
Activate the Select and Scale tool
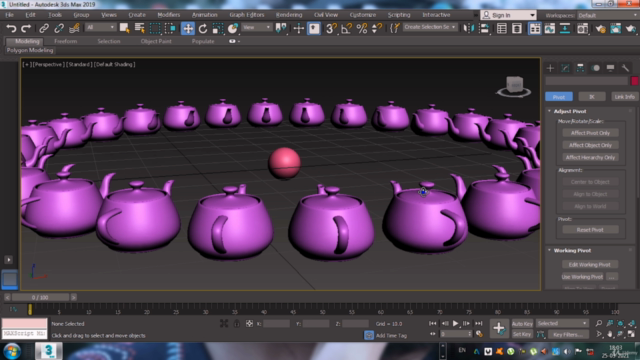click(218, 28)
